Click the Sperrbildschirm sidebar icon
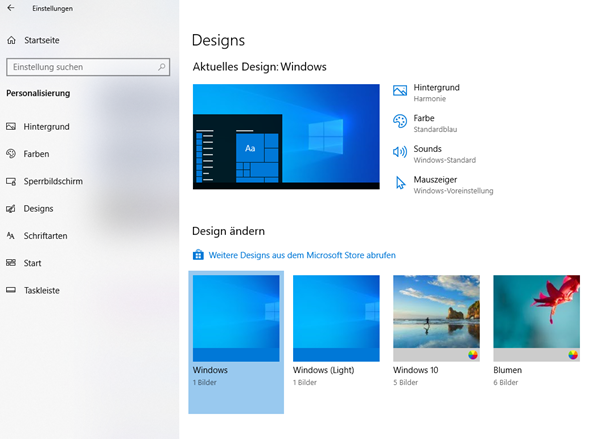 tap(11, 181)
